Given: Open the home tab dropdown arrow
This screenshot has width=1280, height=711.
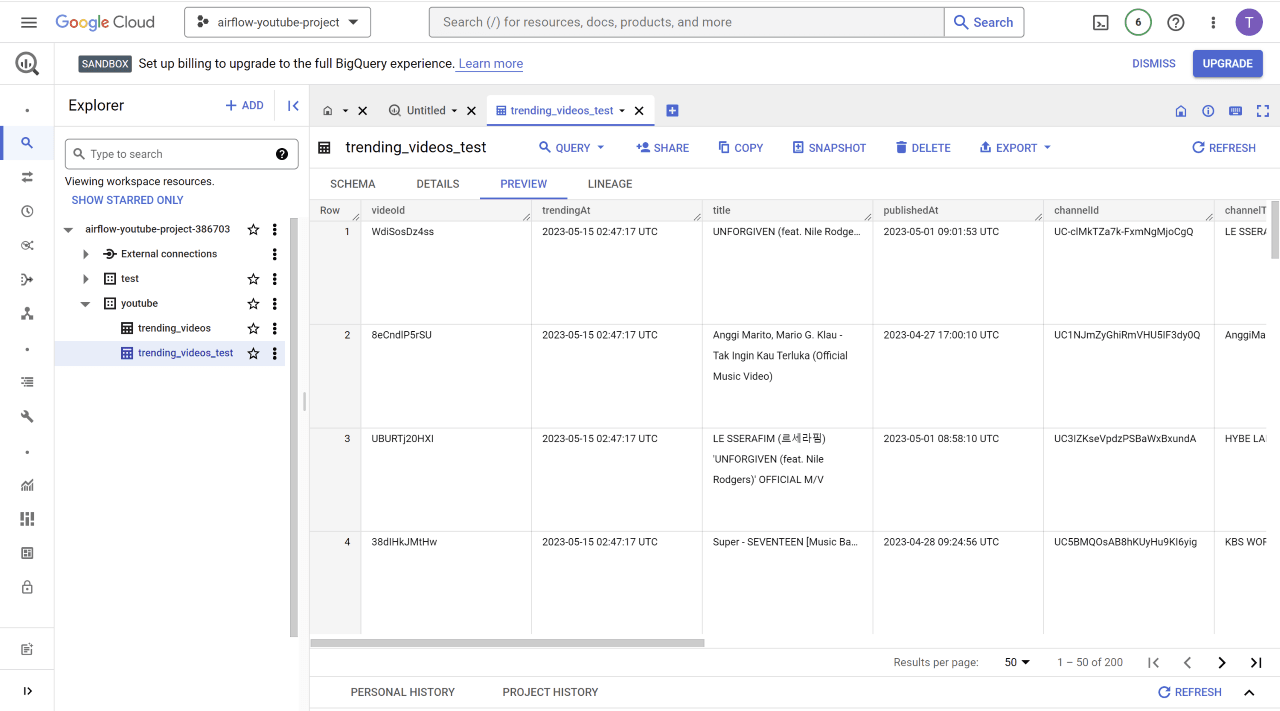Looking at the screenshot, I should [x=345, y=111].
